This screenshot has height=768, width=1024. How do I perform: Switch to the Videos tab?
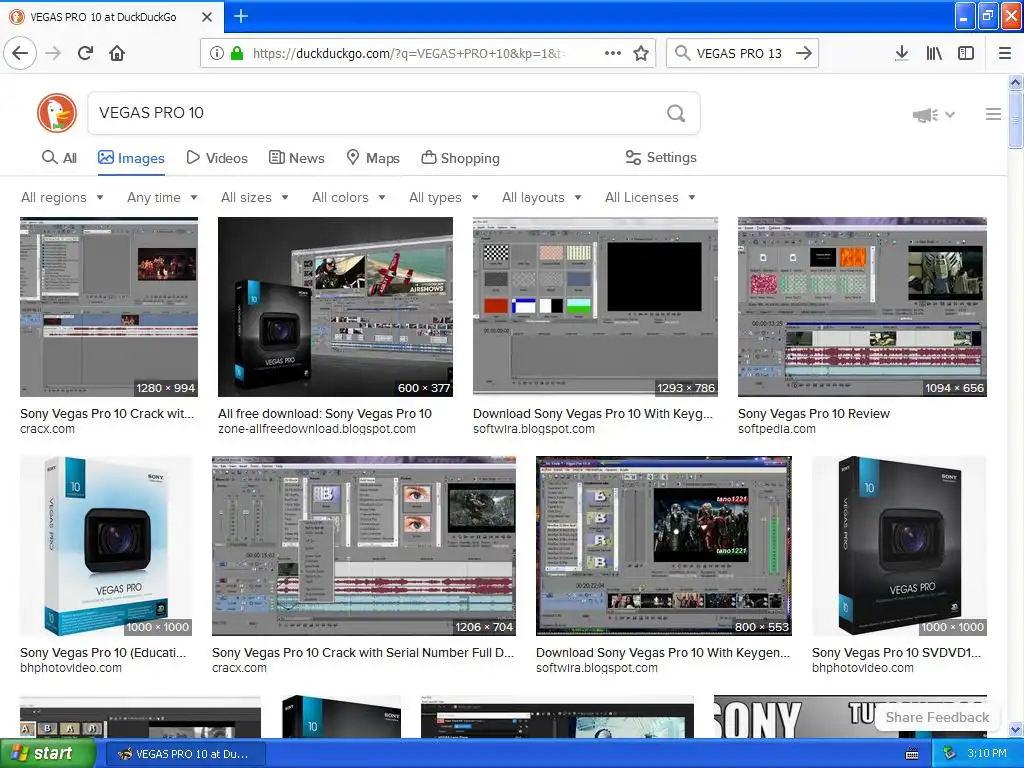(x=217, y=158)
